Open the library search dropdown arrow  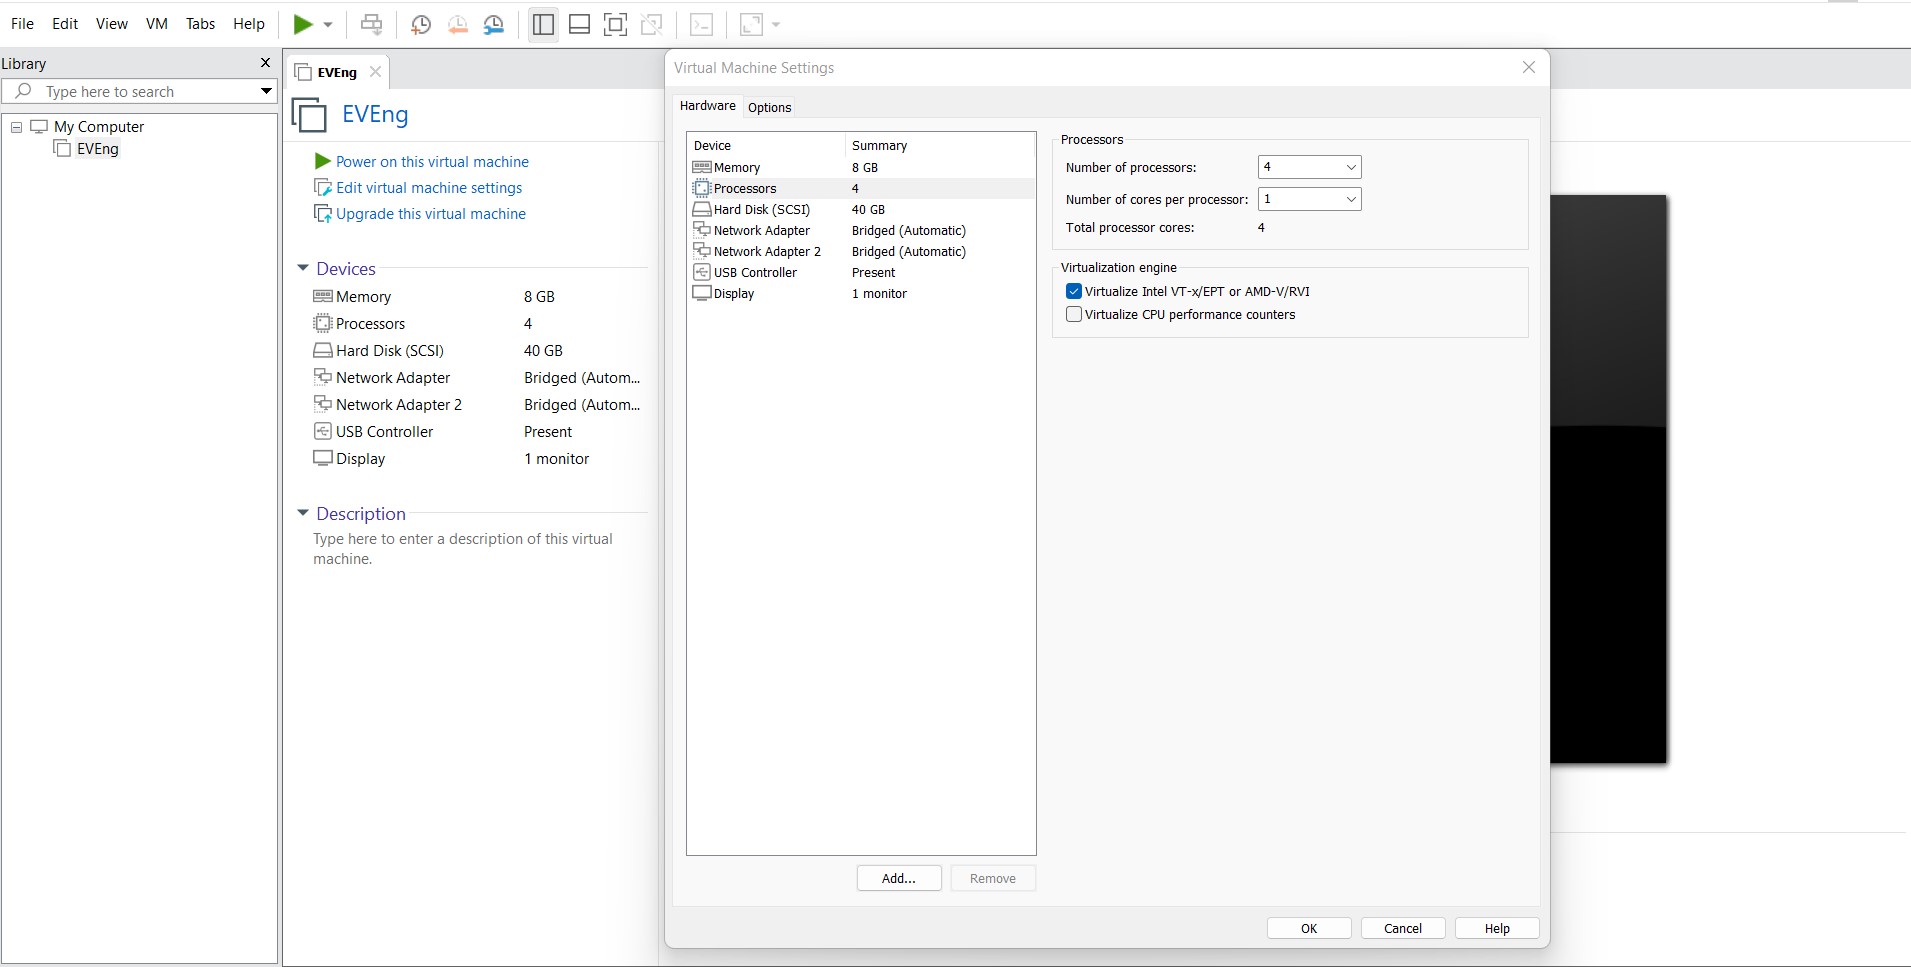click(266, 91)
